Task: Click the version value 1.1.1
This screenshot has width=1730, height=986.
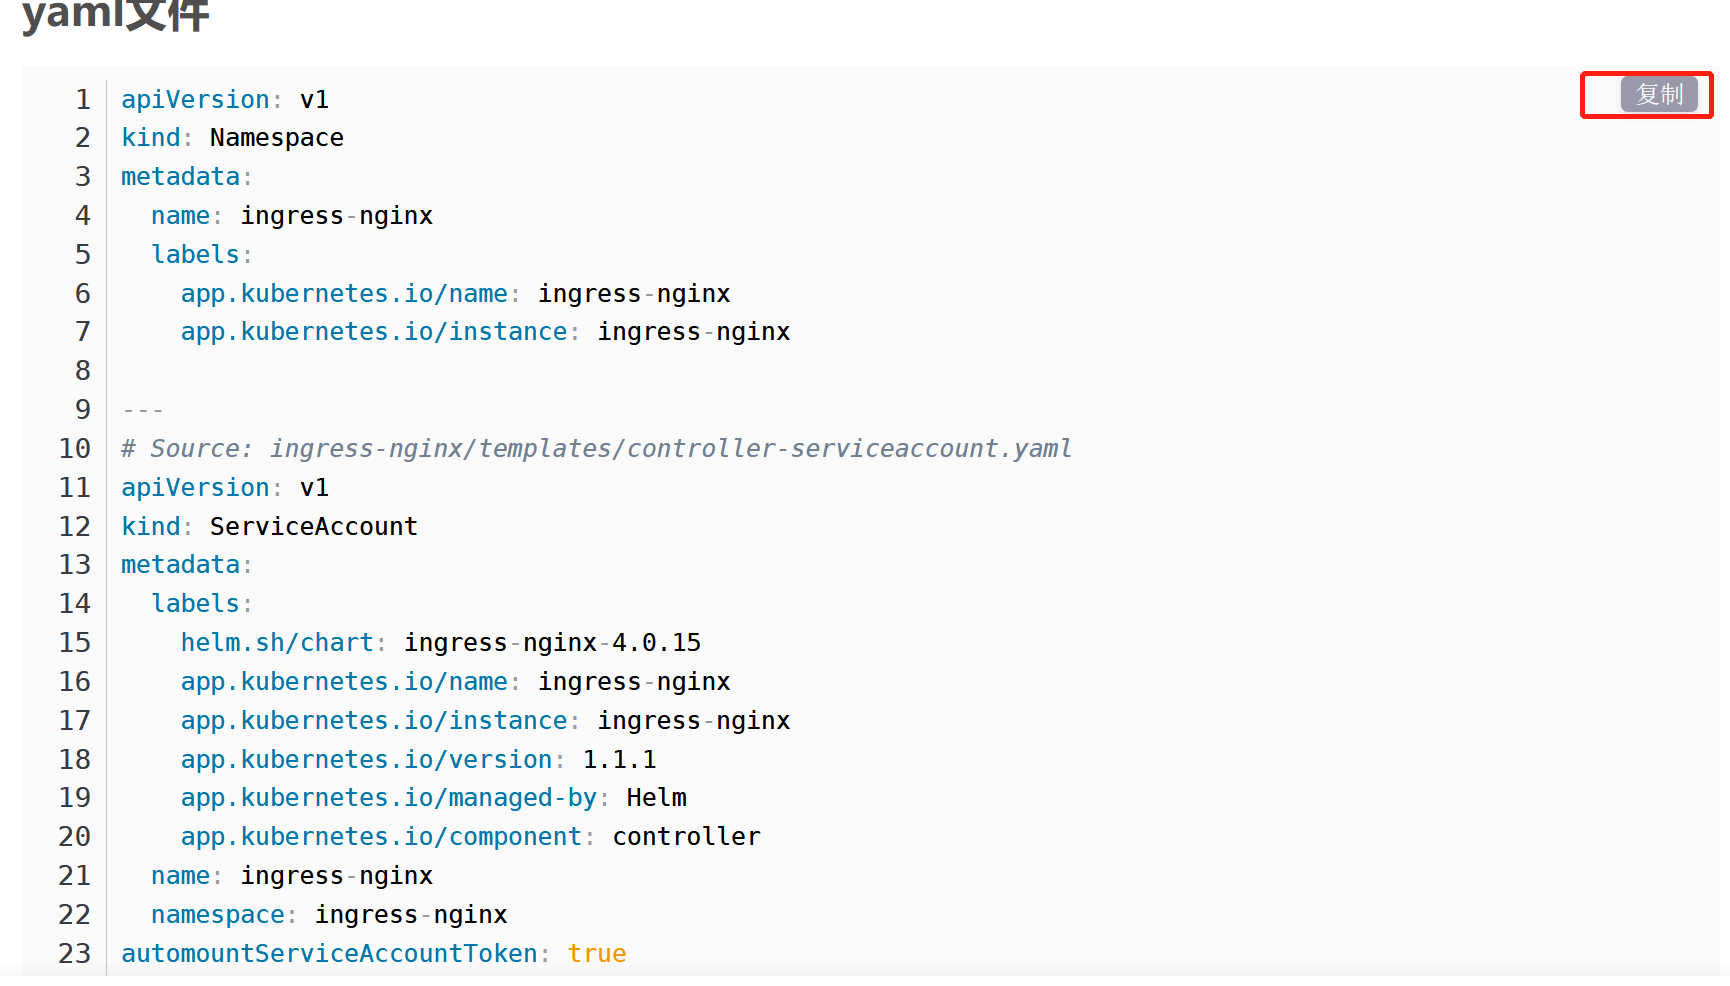Action: tap(619, 760)
